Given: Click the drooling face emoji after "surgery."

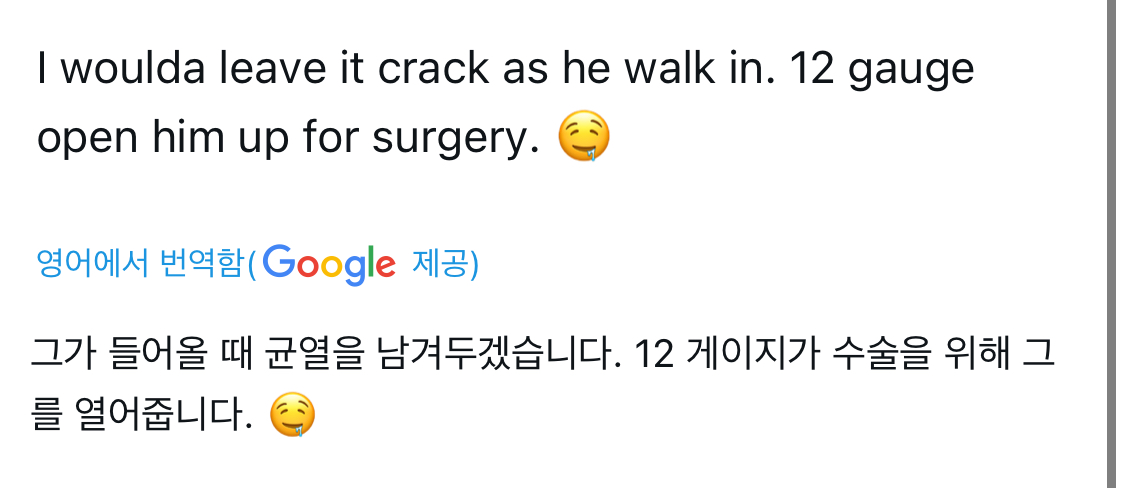Looking at the screenshot, I should (583, 139).
